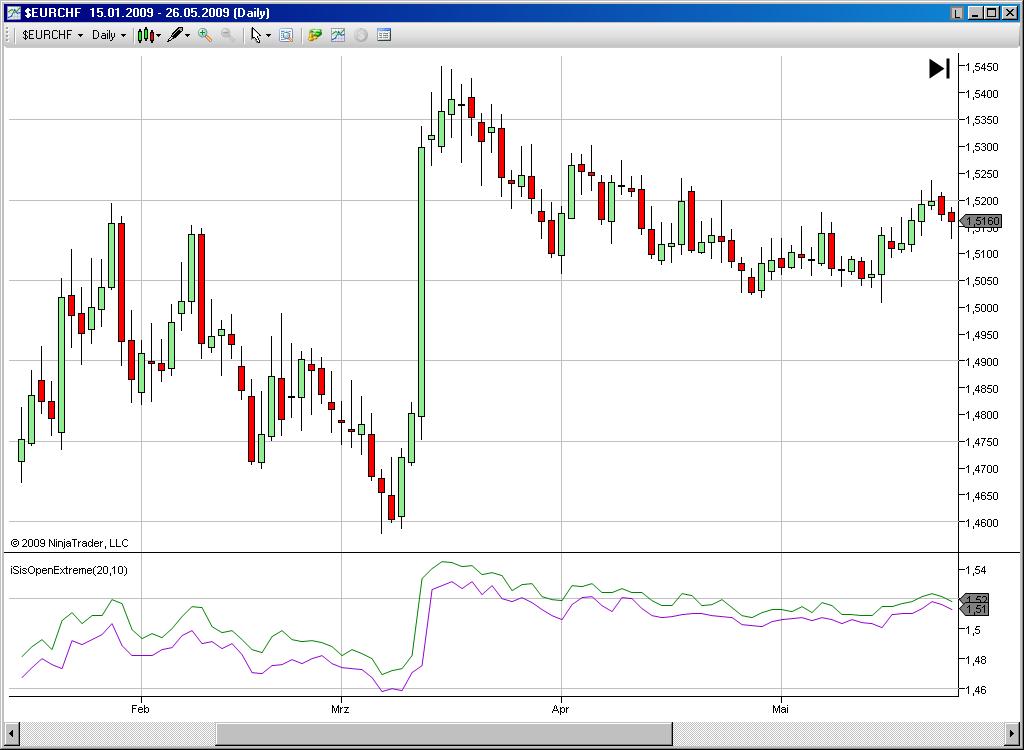
Task: Click the chart window title icon
Action: point(13,12)
